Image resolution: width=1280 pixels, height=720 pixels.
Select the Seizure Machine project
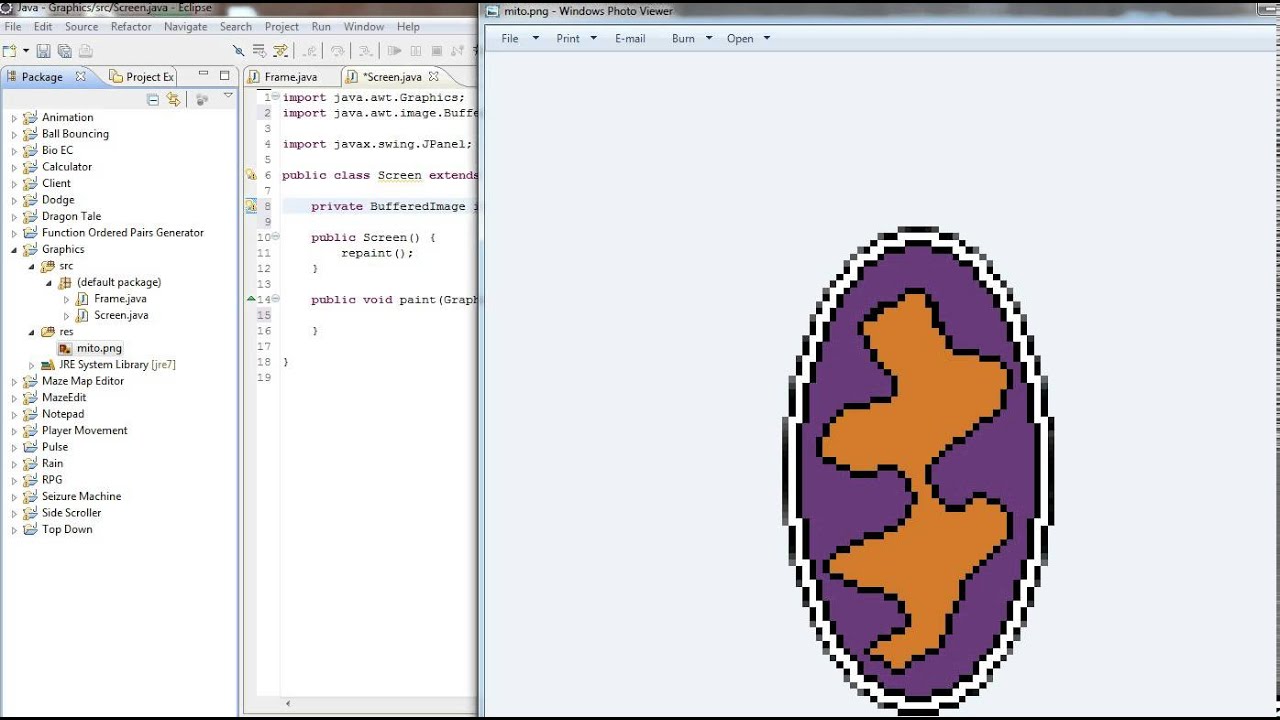[x=81, y=496]
